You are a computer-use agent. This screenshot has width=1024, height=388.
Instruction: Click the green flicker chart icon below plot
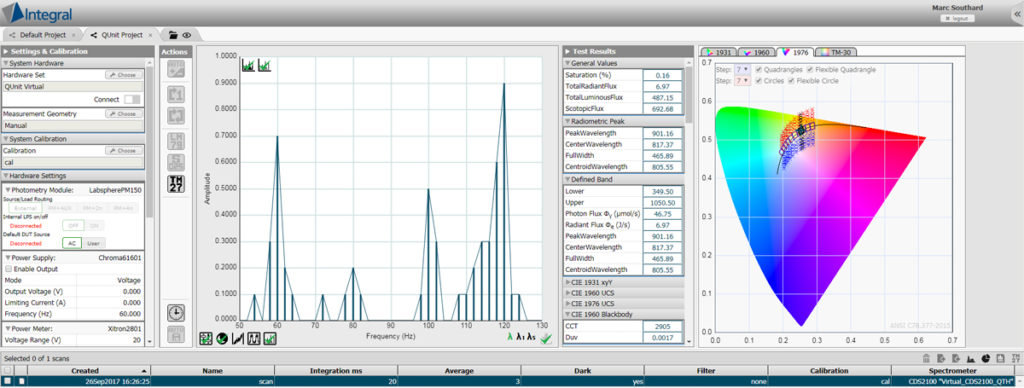click(270, 338)
